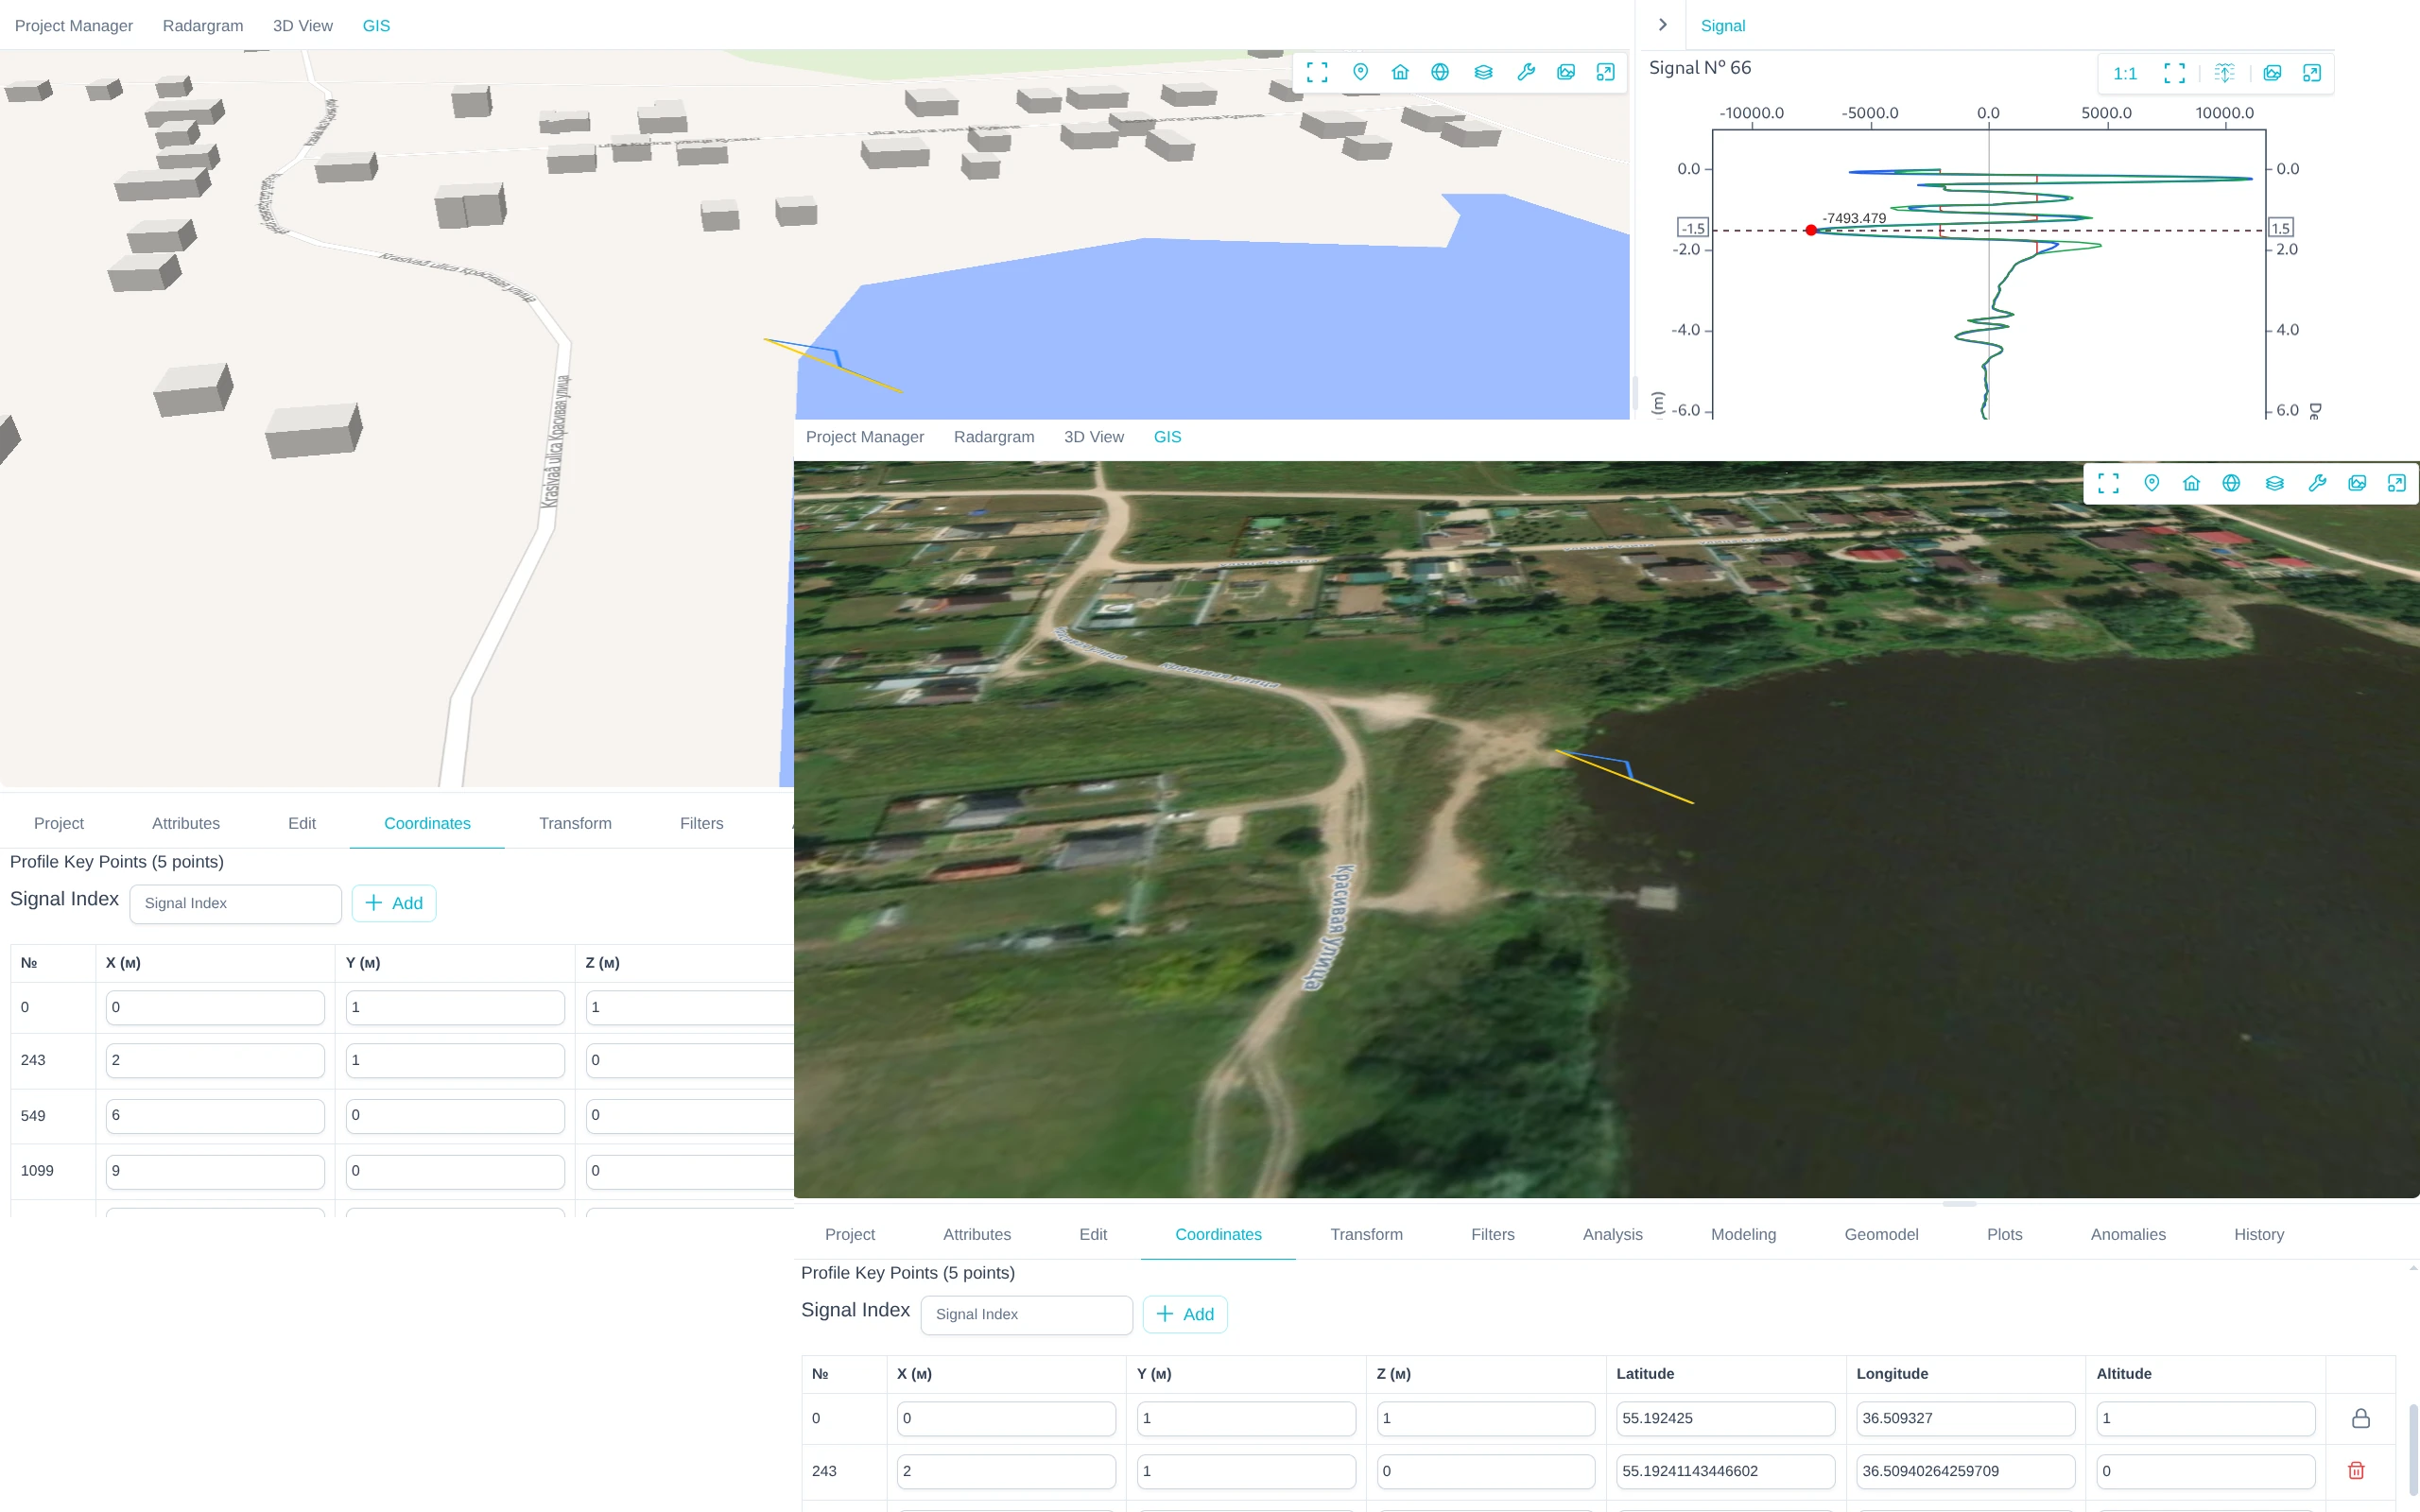Capture a screenshot using the camera icon in Signal panel
Viewport: 2420px width, 1512px height.
(2272, 72)
